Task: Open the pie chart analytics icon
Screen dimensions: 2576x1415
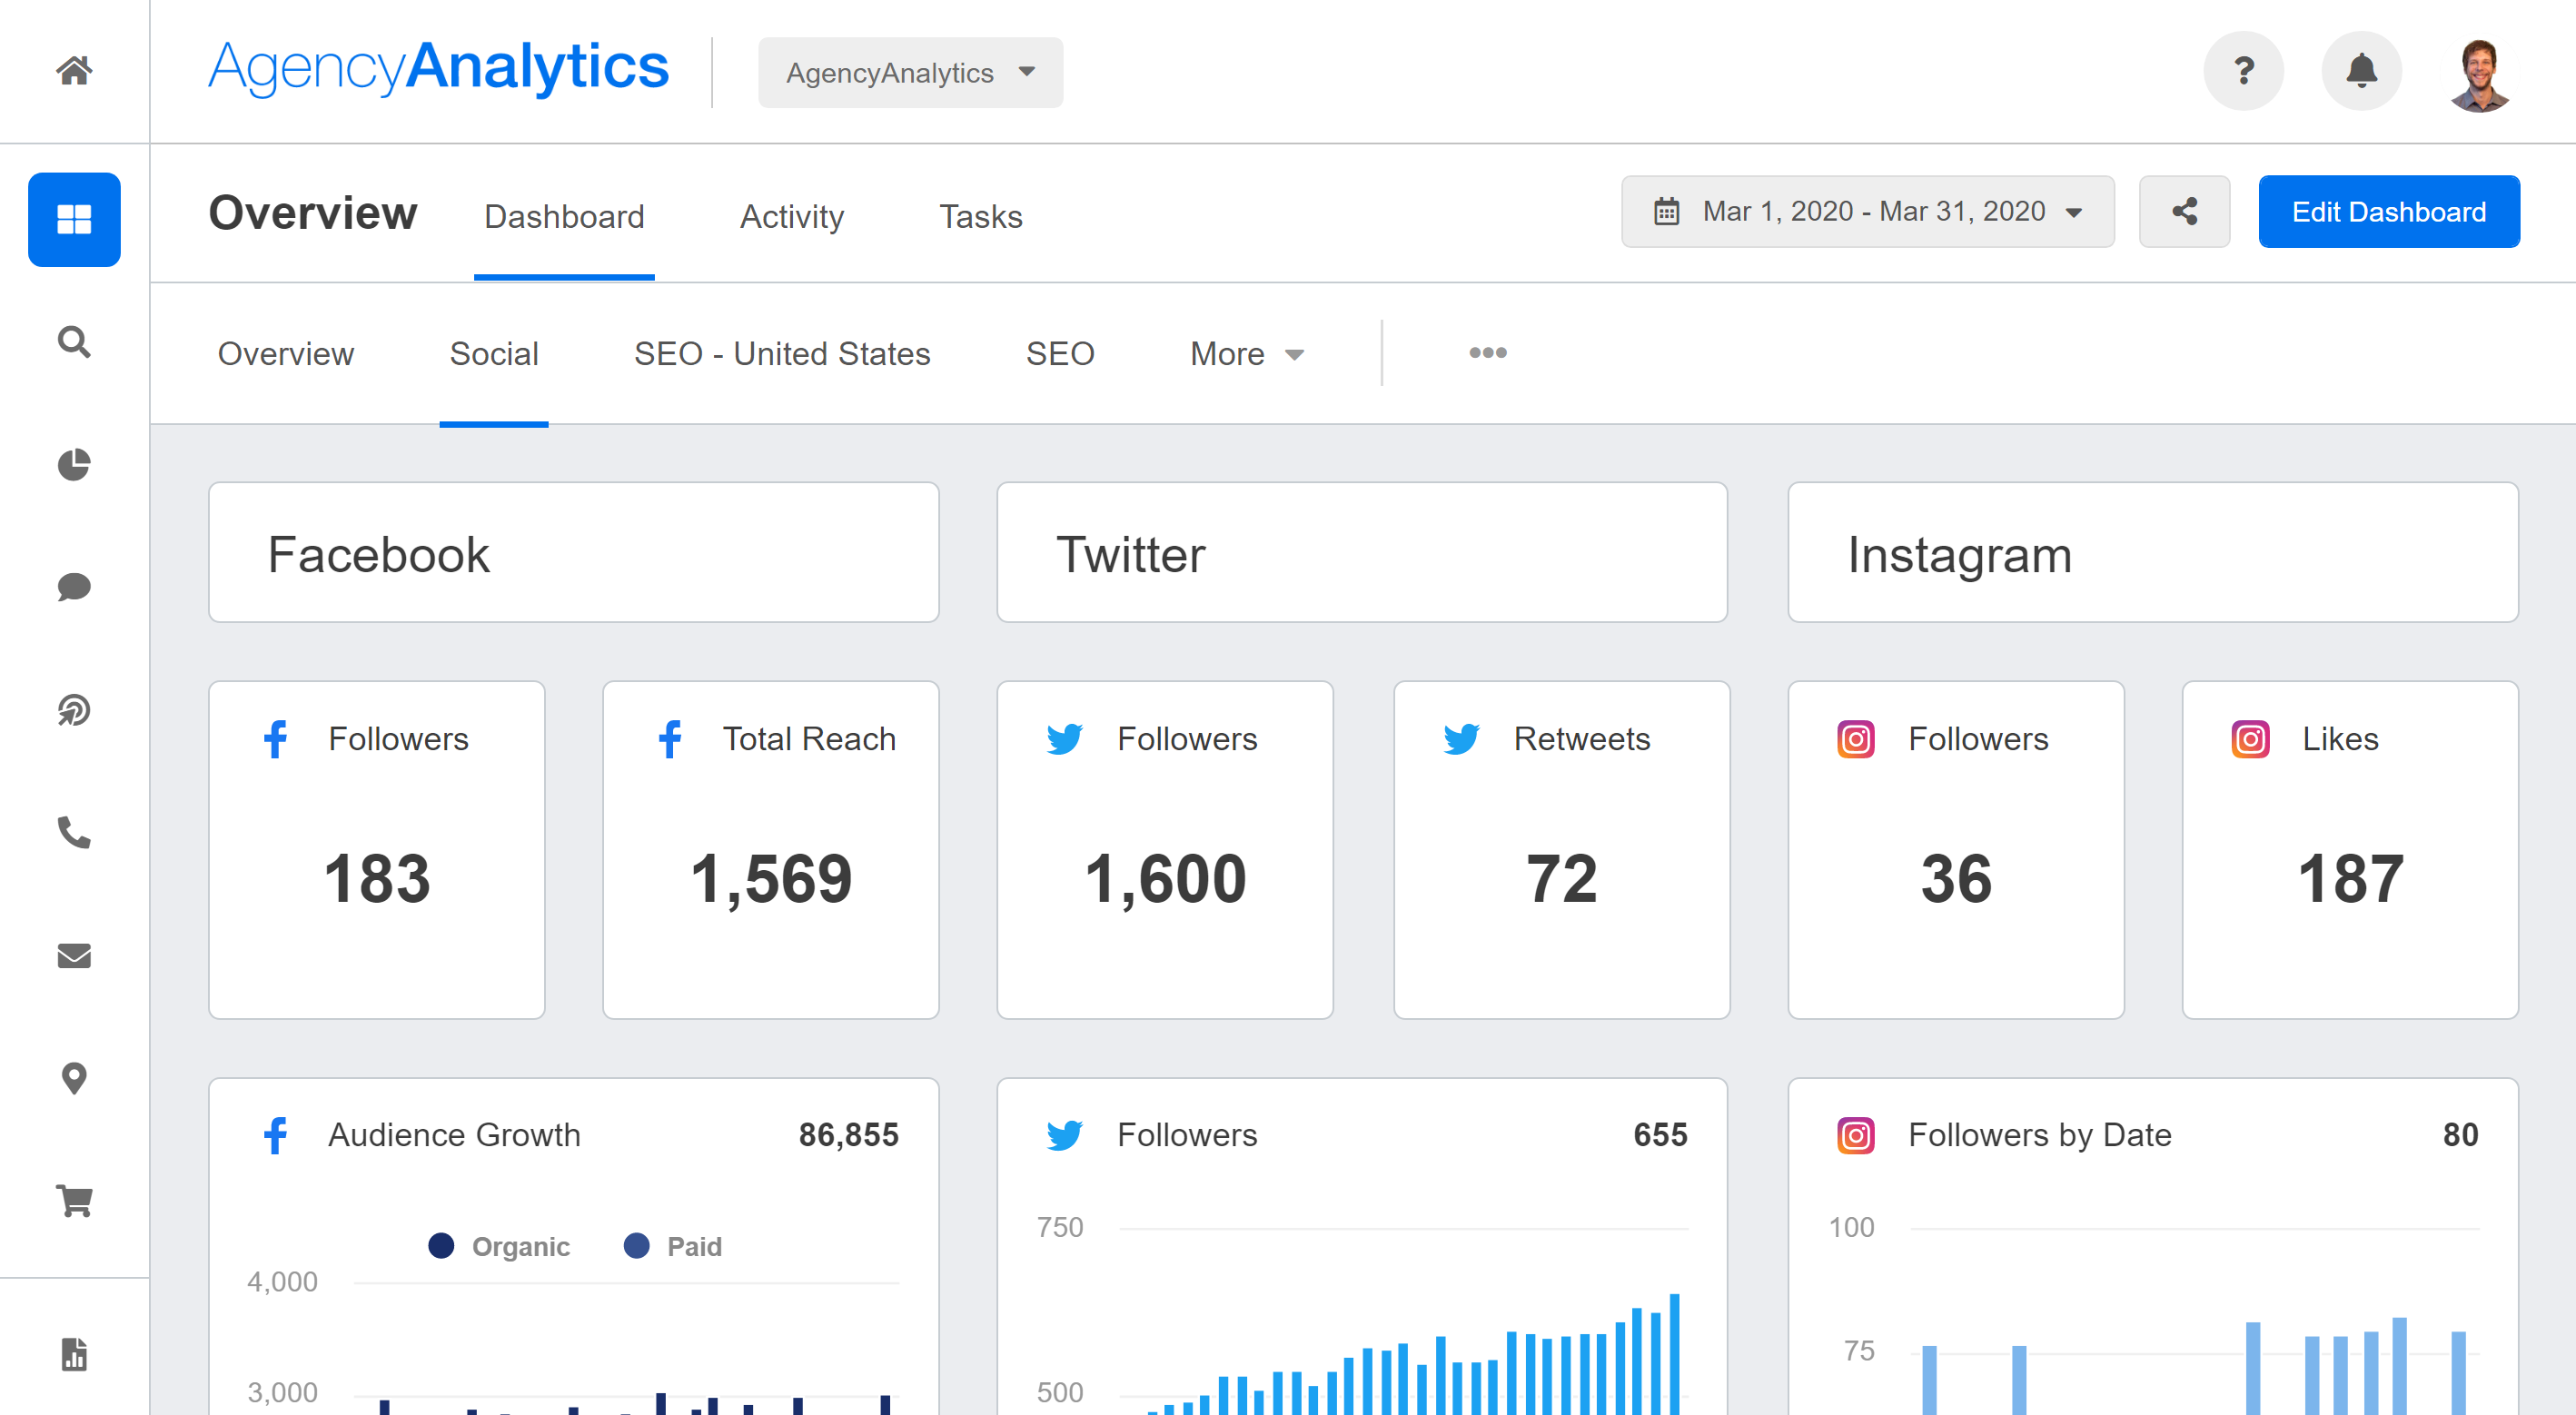Action: 74,464
